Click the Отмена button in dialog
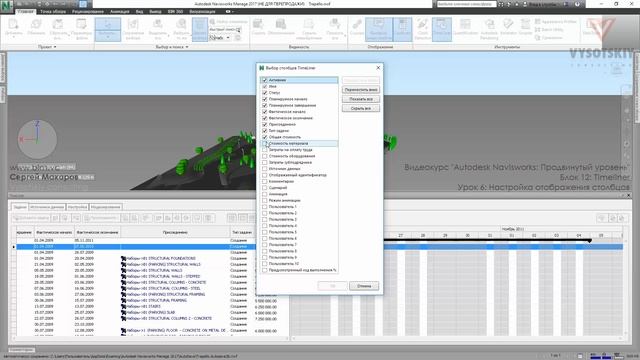This screenshot has width=640, height=360. click(x=364, y=286)
